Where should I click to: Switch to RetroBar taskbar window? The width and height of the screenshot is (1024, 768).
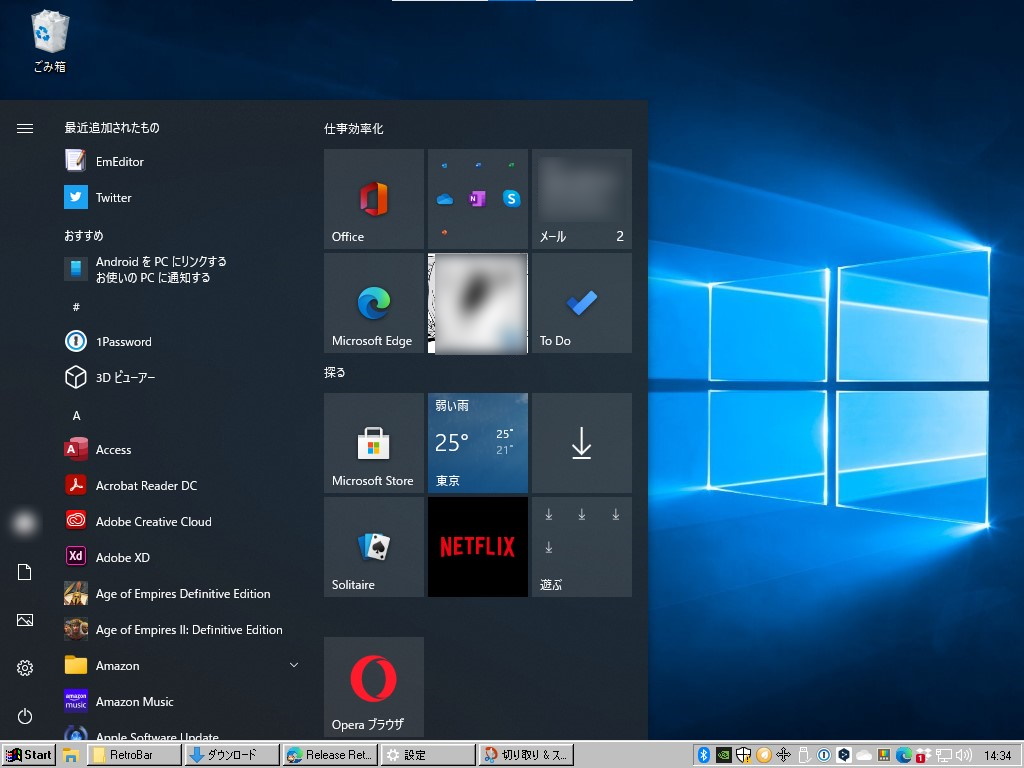(x=135, y=754)
